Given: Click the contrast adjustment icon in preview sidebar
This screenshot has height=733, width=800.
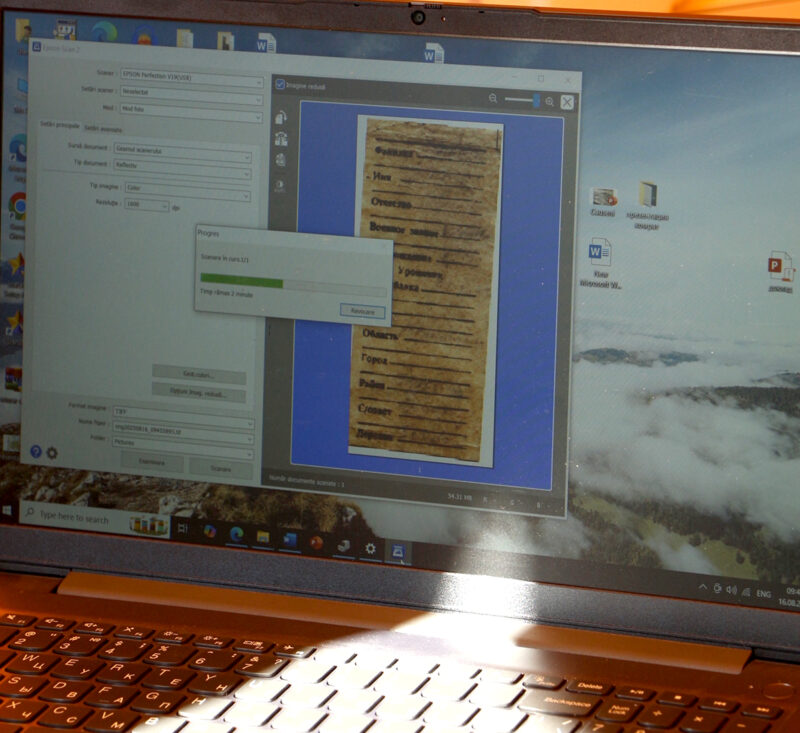Looking at the screenshot, I should click(x=280, y=186).
